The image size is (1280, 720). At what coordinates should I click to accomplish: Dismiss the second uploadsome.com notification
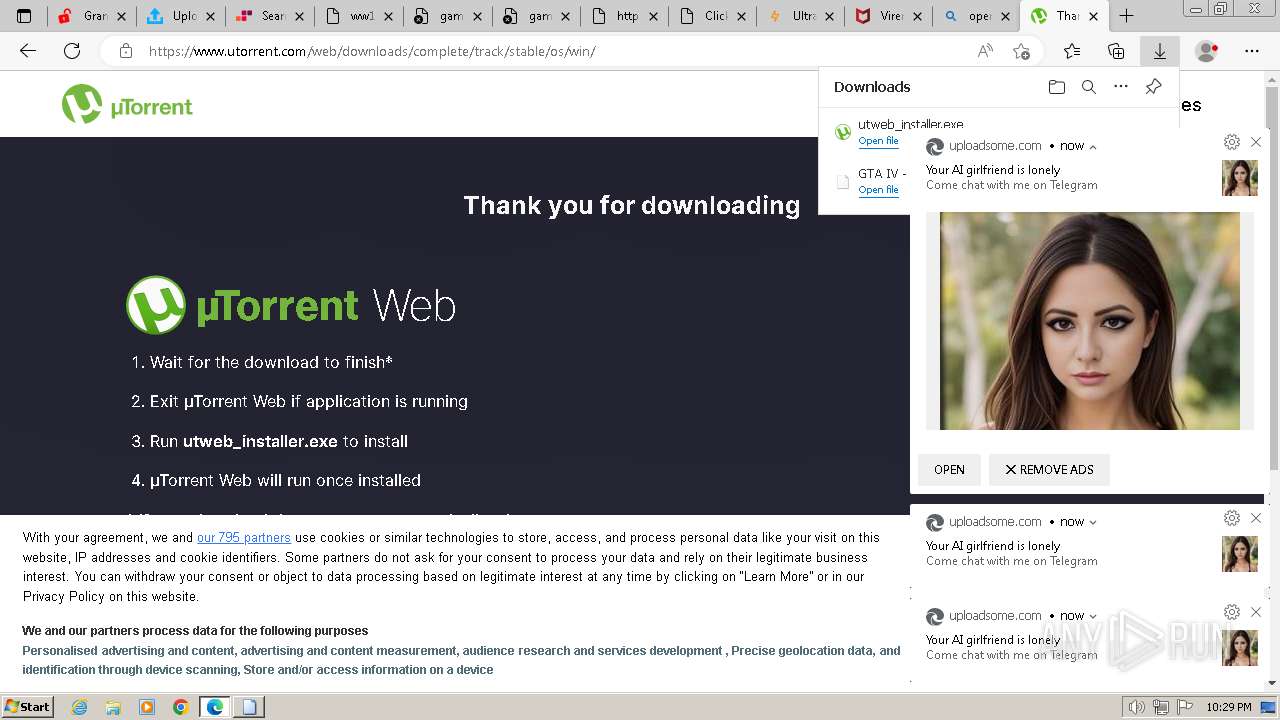tap(1256, 518)
